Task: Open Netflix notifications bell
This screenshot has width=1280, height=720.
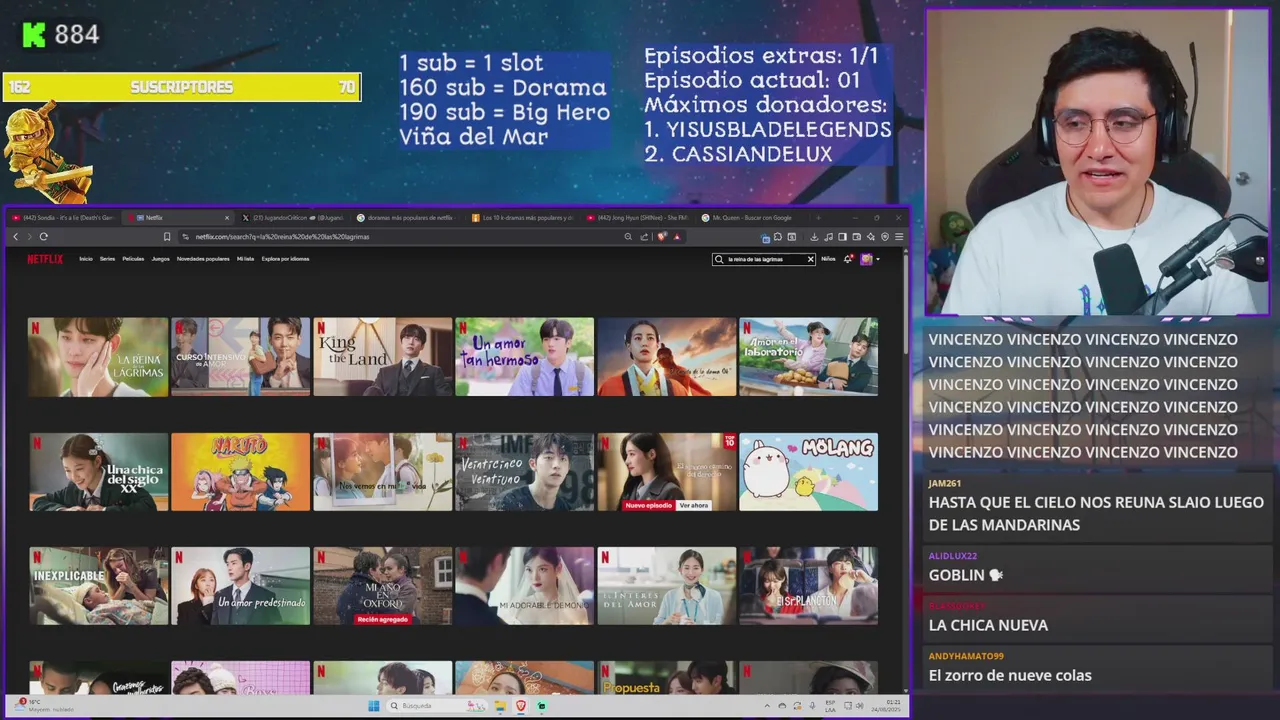Action: point(848,259)
